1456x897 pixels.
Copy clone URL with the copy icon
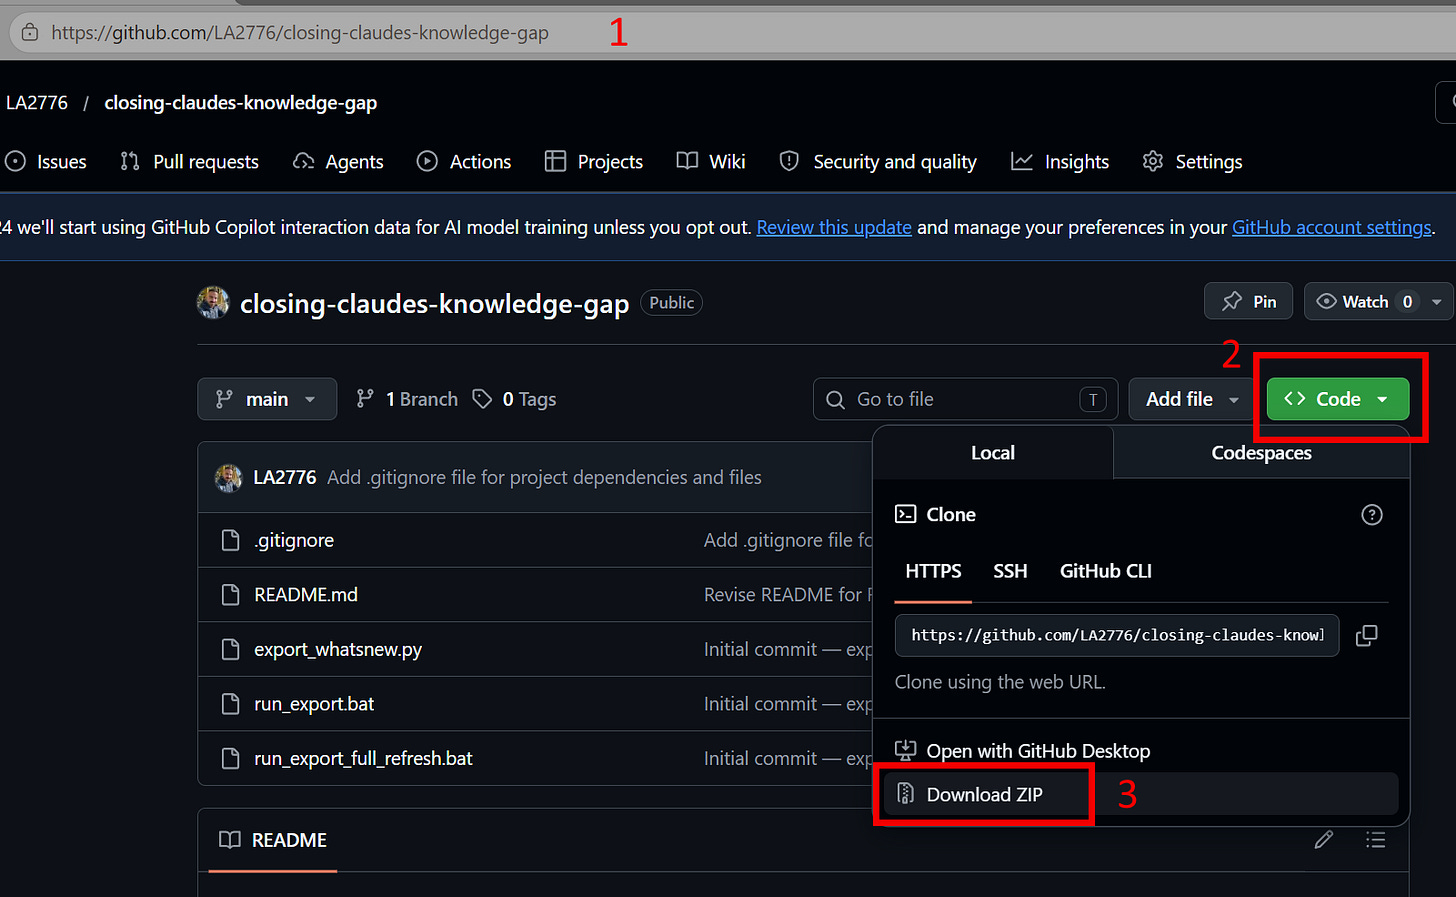coord(1366,635)
